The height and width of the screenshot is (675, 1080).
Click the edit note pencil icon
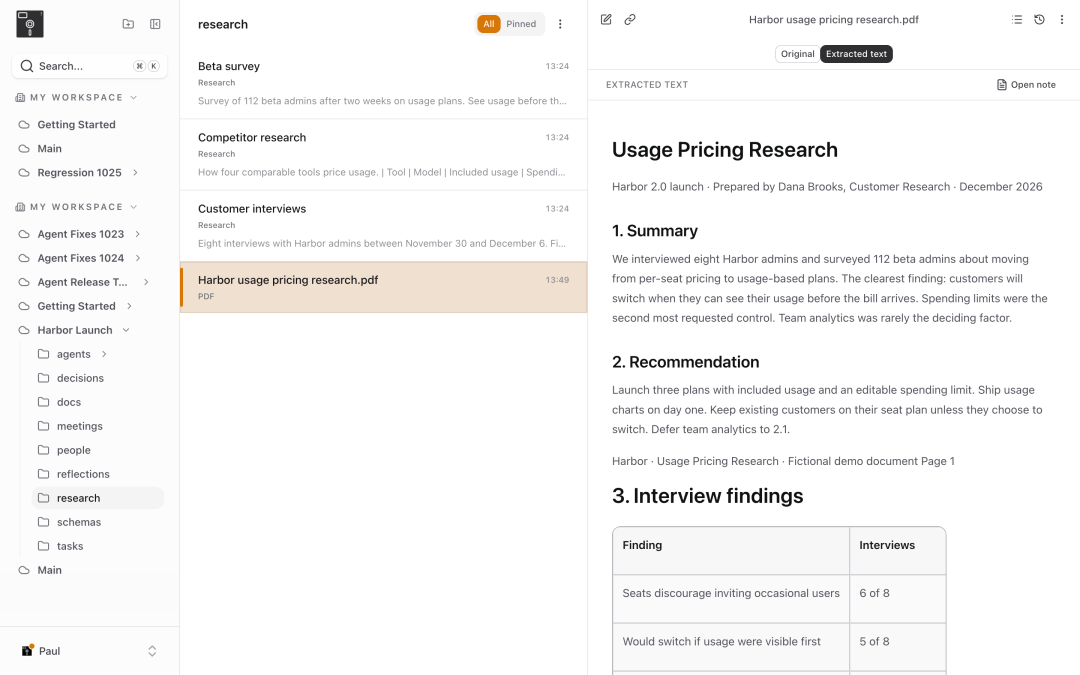pos(606,19)
